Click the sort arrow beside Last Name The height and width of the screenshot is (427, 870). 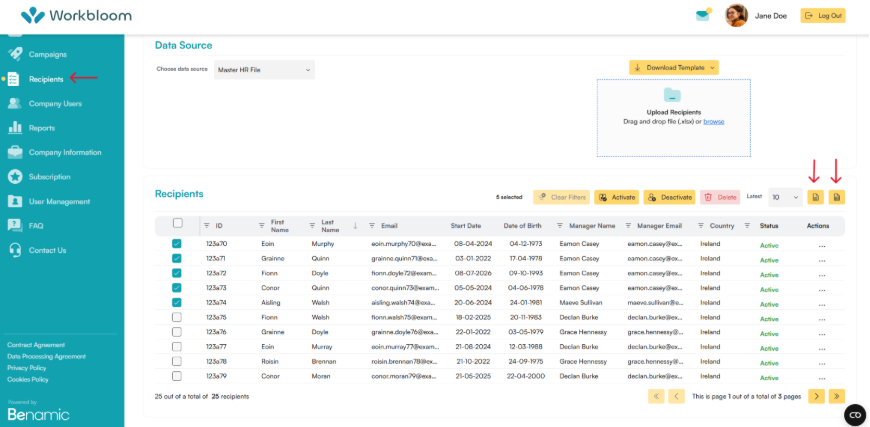coord(355,226)
